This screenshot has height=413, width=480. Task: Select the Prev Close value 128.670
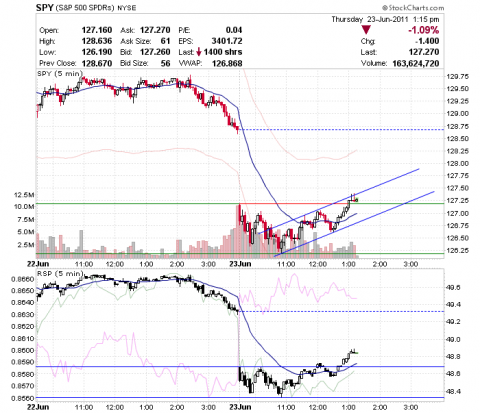[97, 63]
